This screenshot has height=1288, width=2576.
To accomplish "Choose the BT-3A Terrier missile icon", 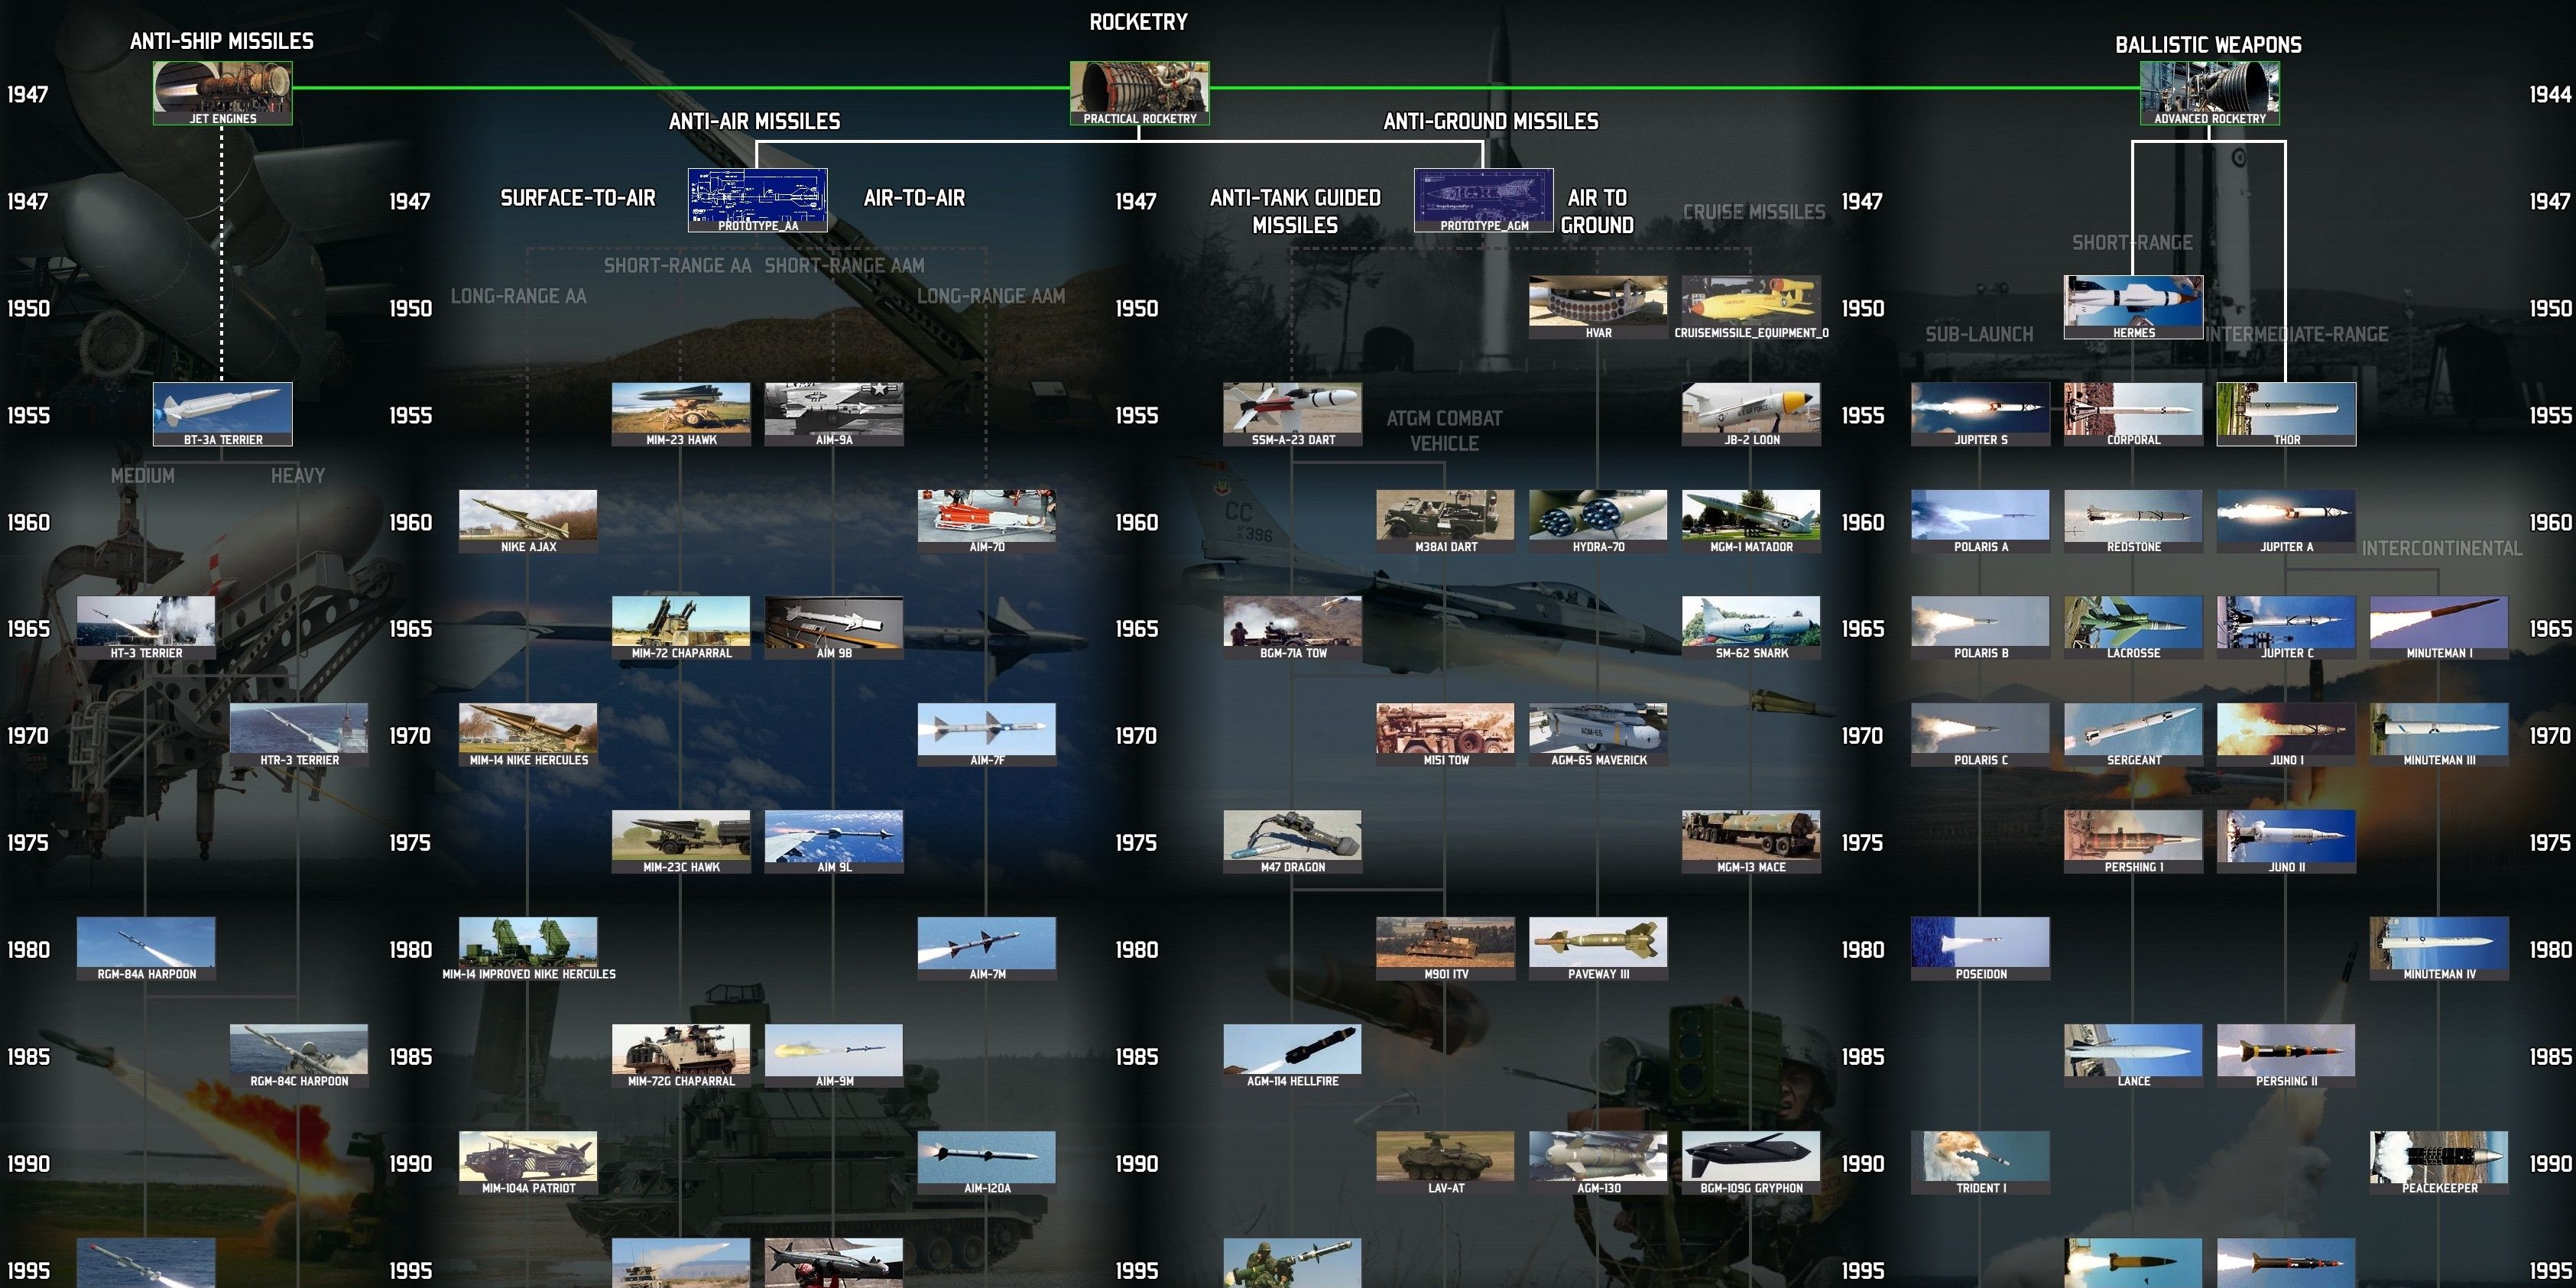I will pos(222,413).
